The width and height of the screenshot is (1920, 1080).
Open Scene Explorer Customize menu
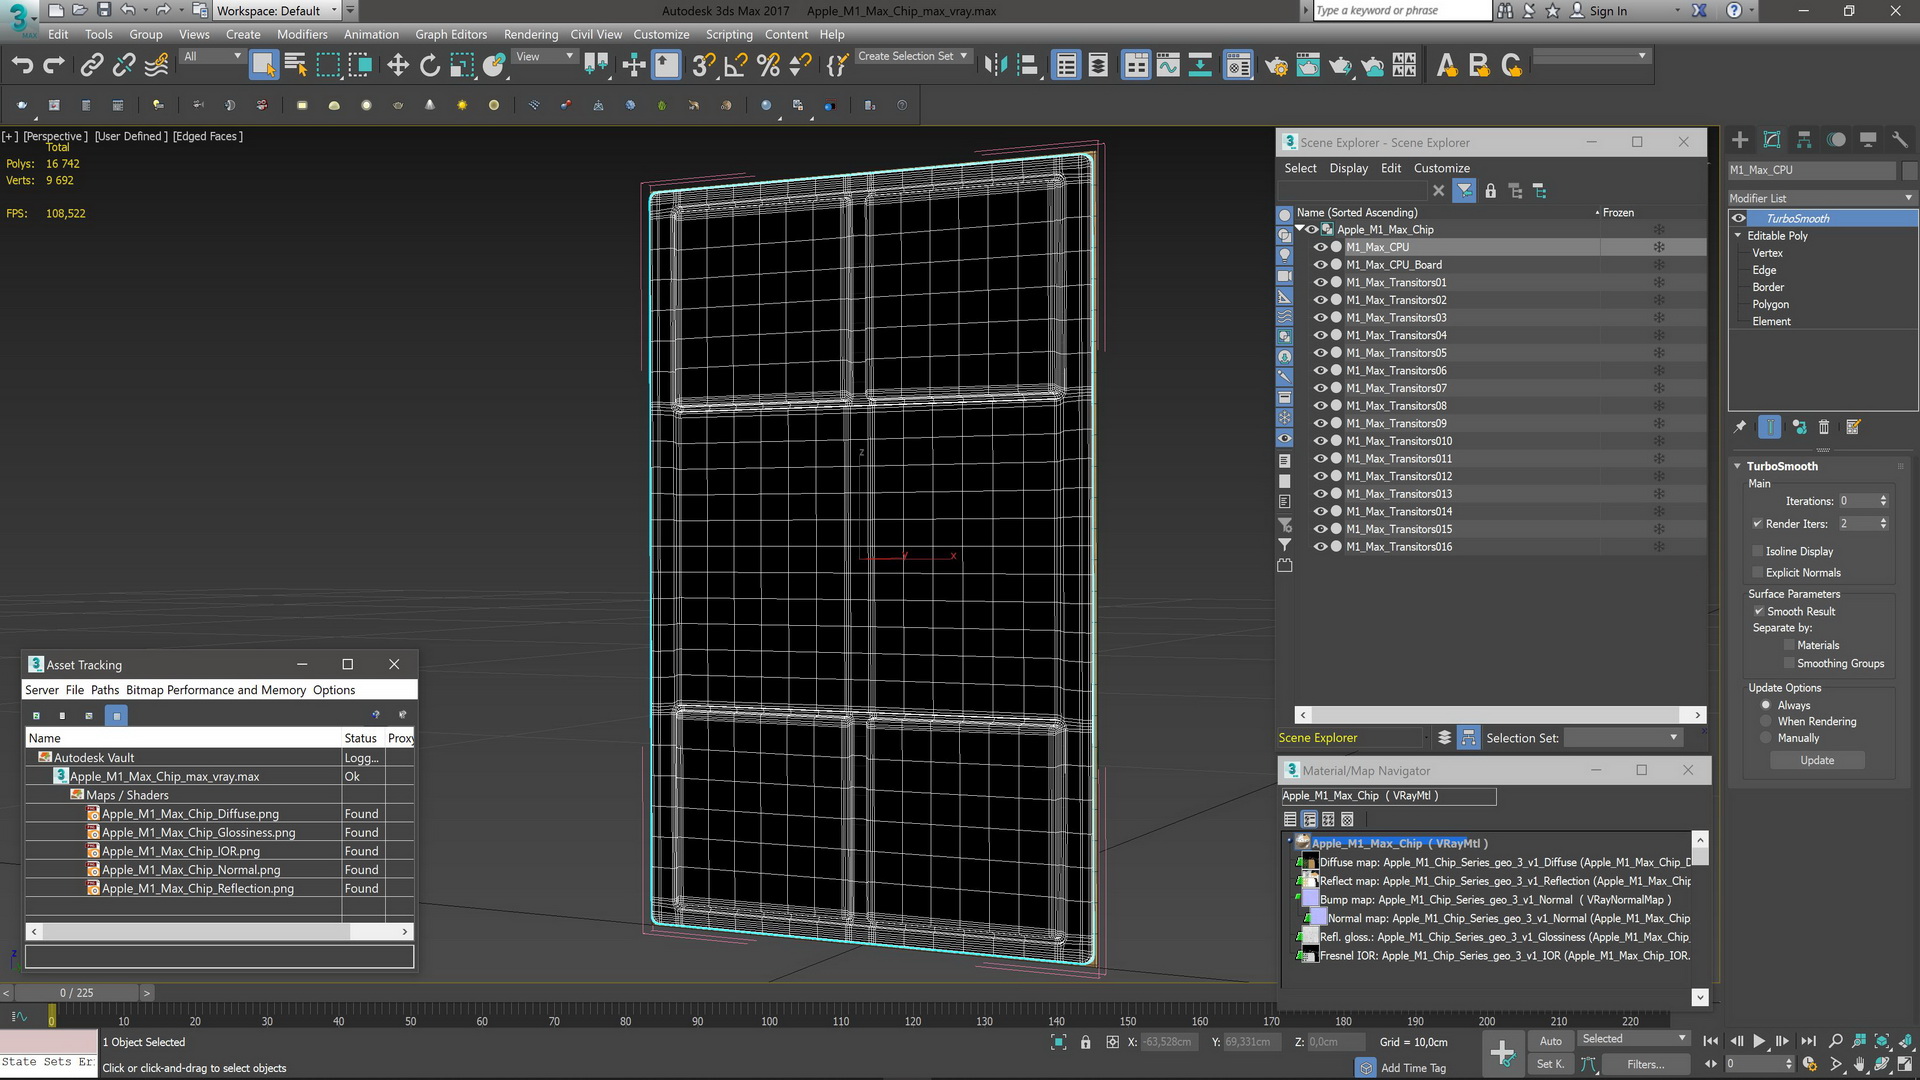1441,168
